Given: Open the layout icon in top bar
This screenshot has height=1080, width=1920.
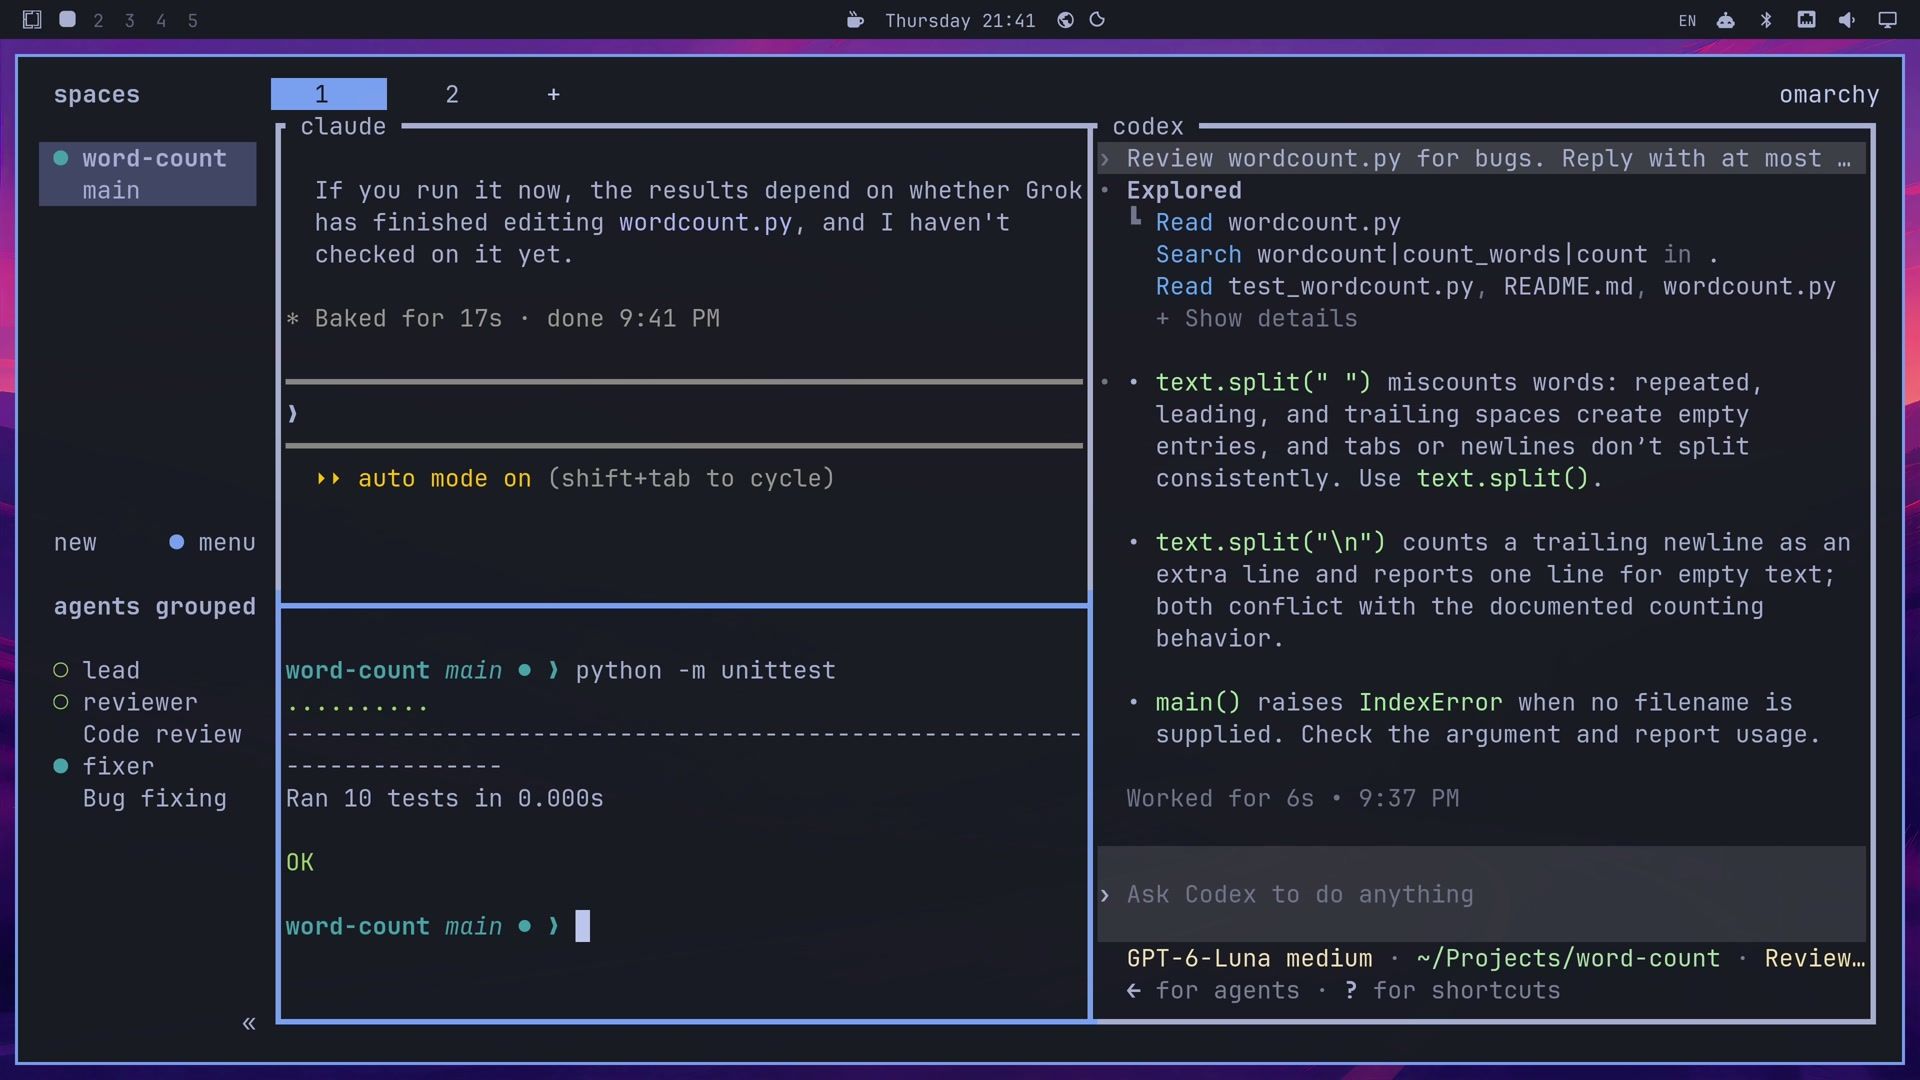Looking at the screenshot, I should (x=32, y=20).
